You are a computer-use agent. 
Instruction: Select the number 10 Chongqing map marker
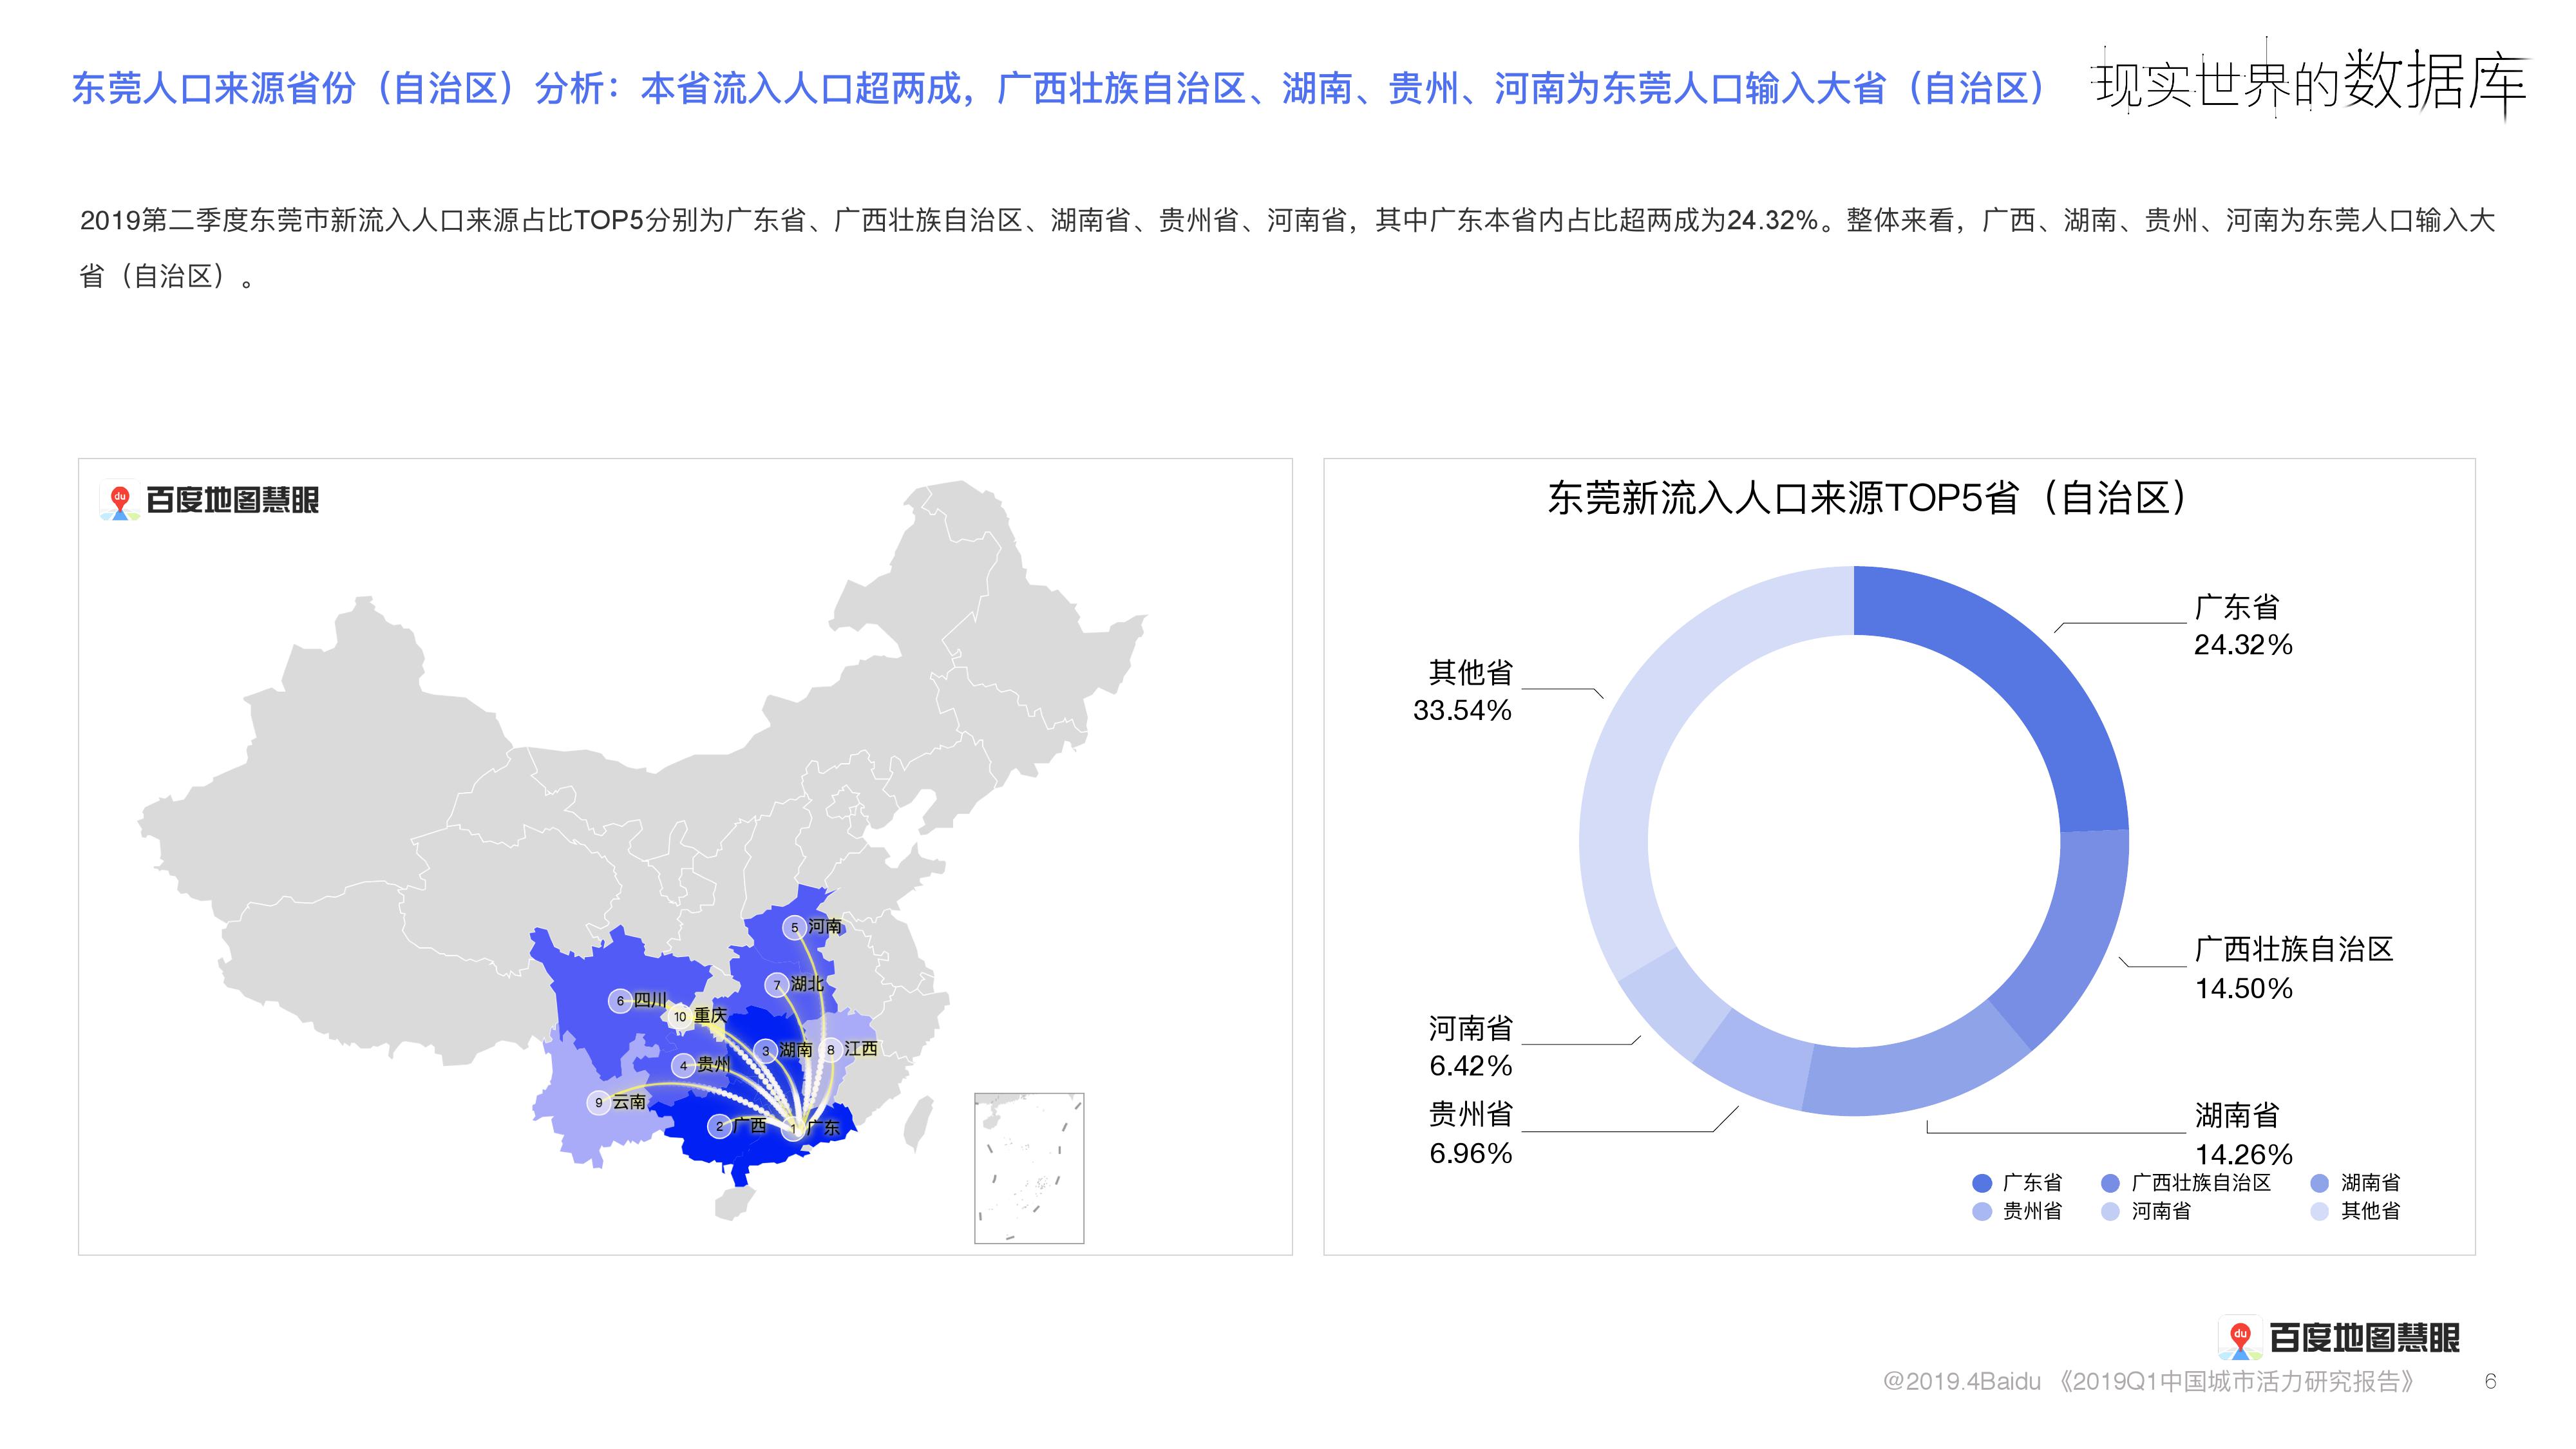tap(680, 1016)
